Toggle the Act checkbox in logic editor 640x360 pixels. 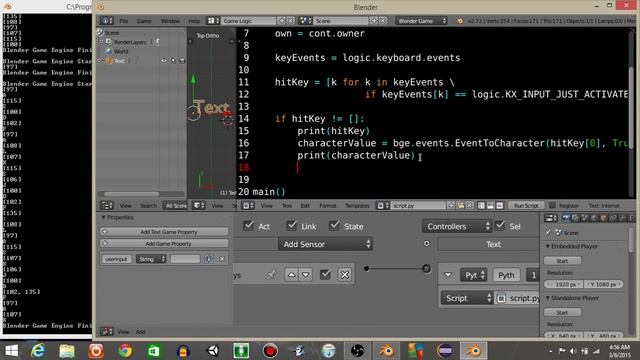pos(248,225)
